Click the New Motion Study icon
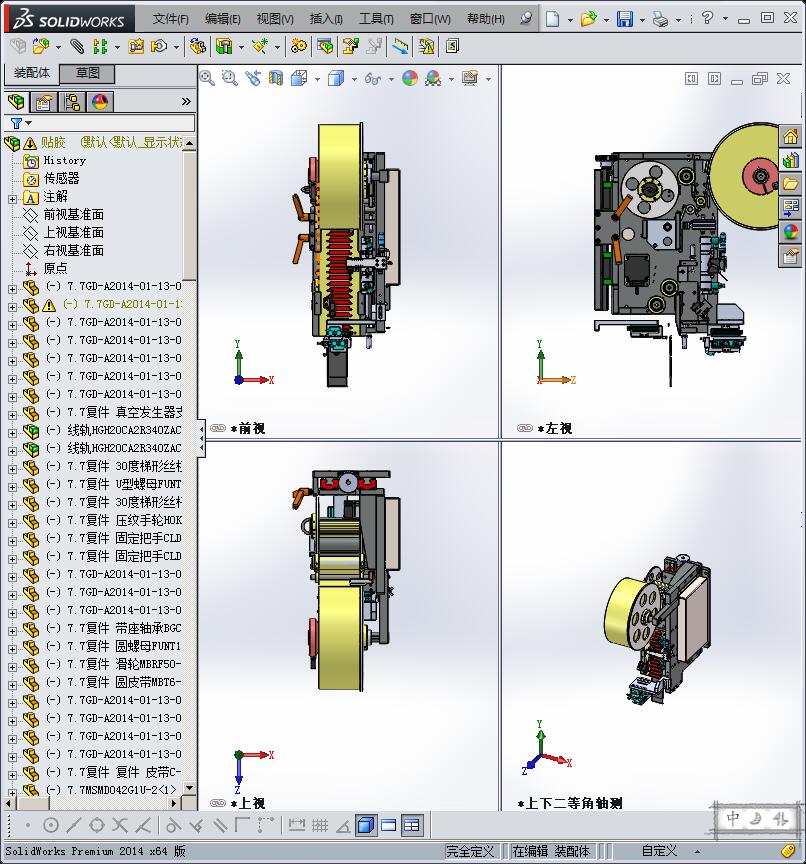This screenshot has height=864, width=806. click(x=299, y=46)
